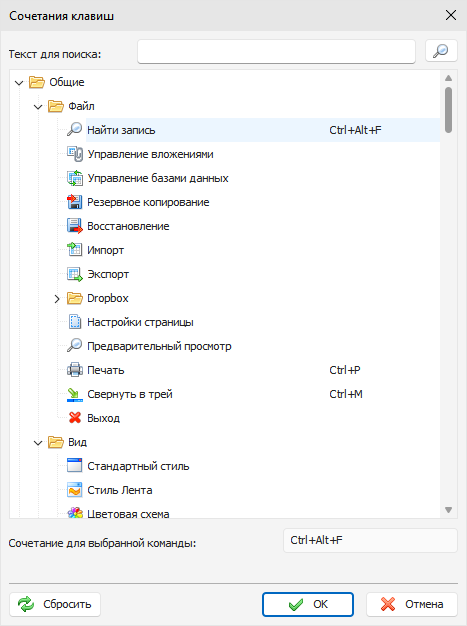Click the Отмена cancel button
This screenshot has height=626, width=467.
[x=412, y=604]
